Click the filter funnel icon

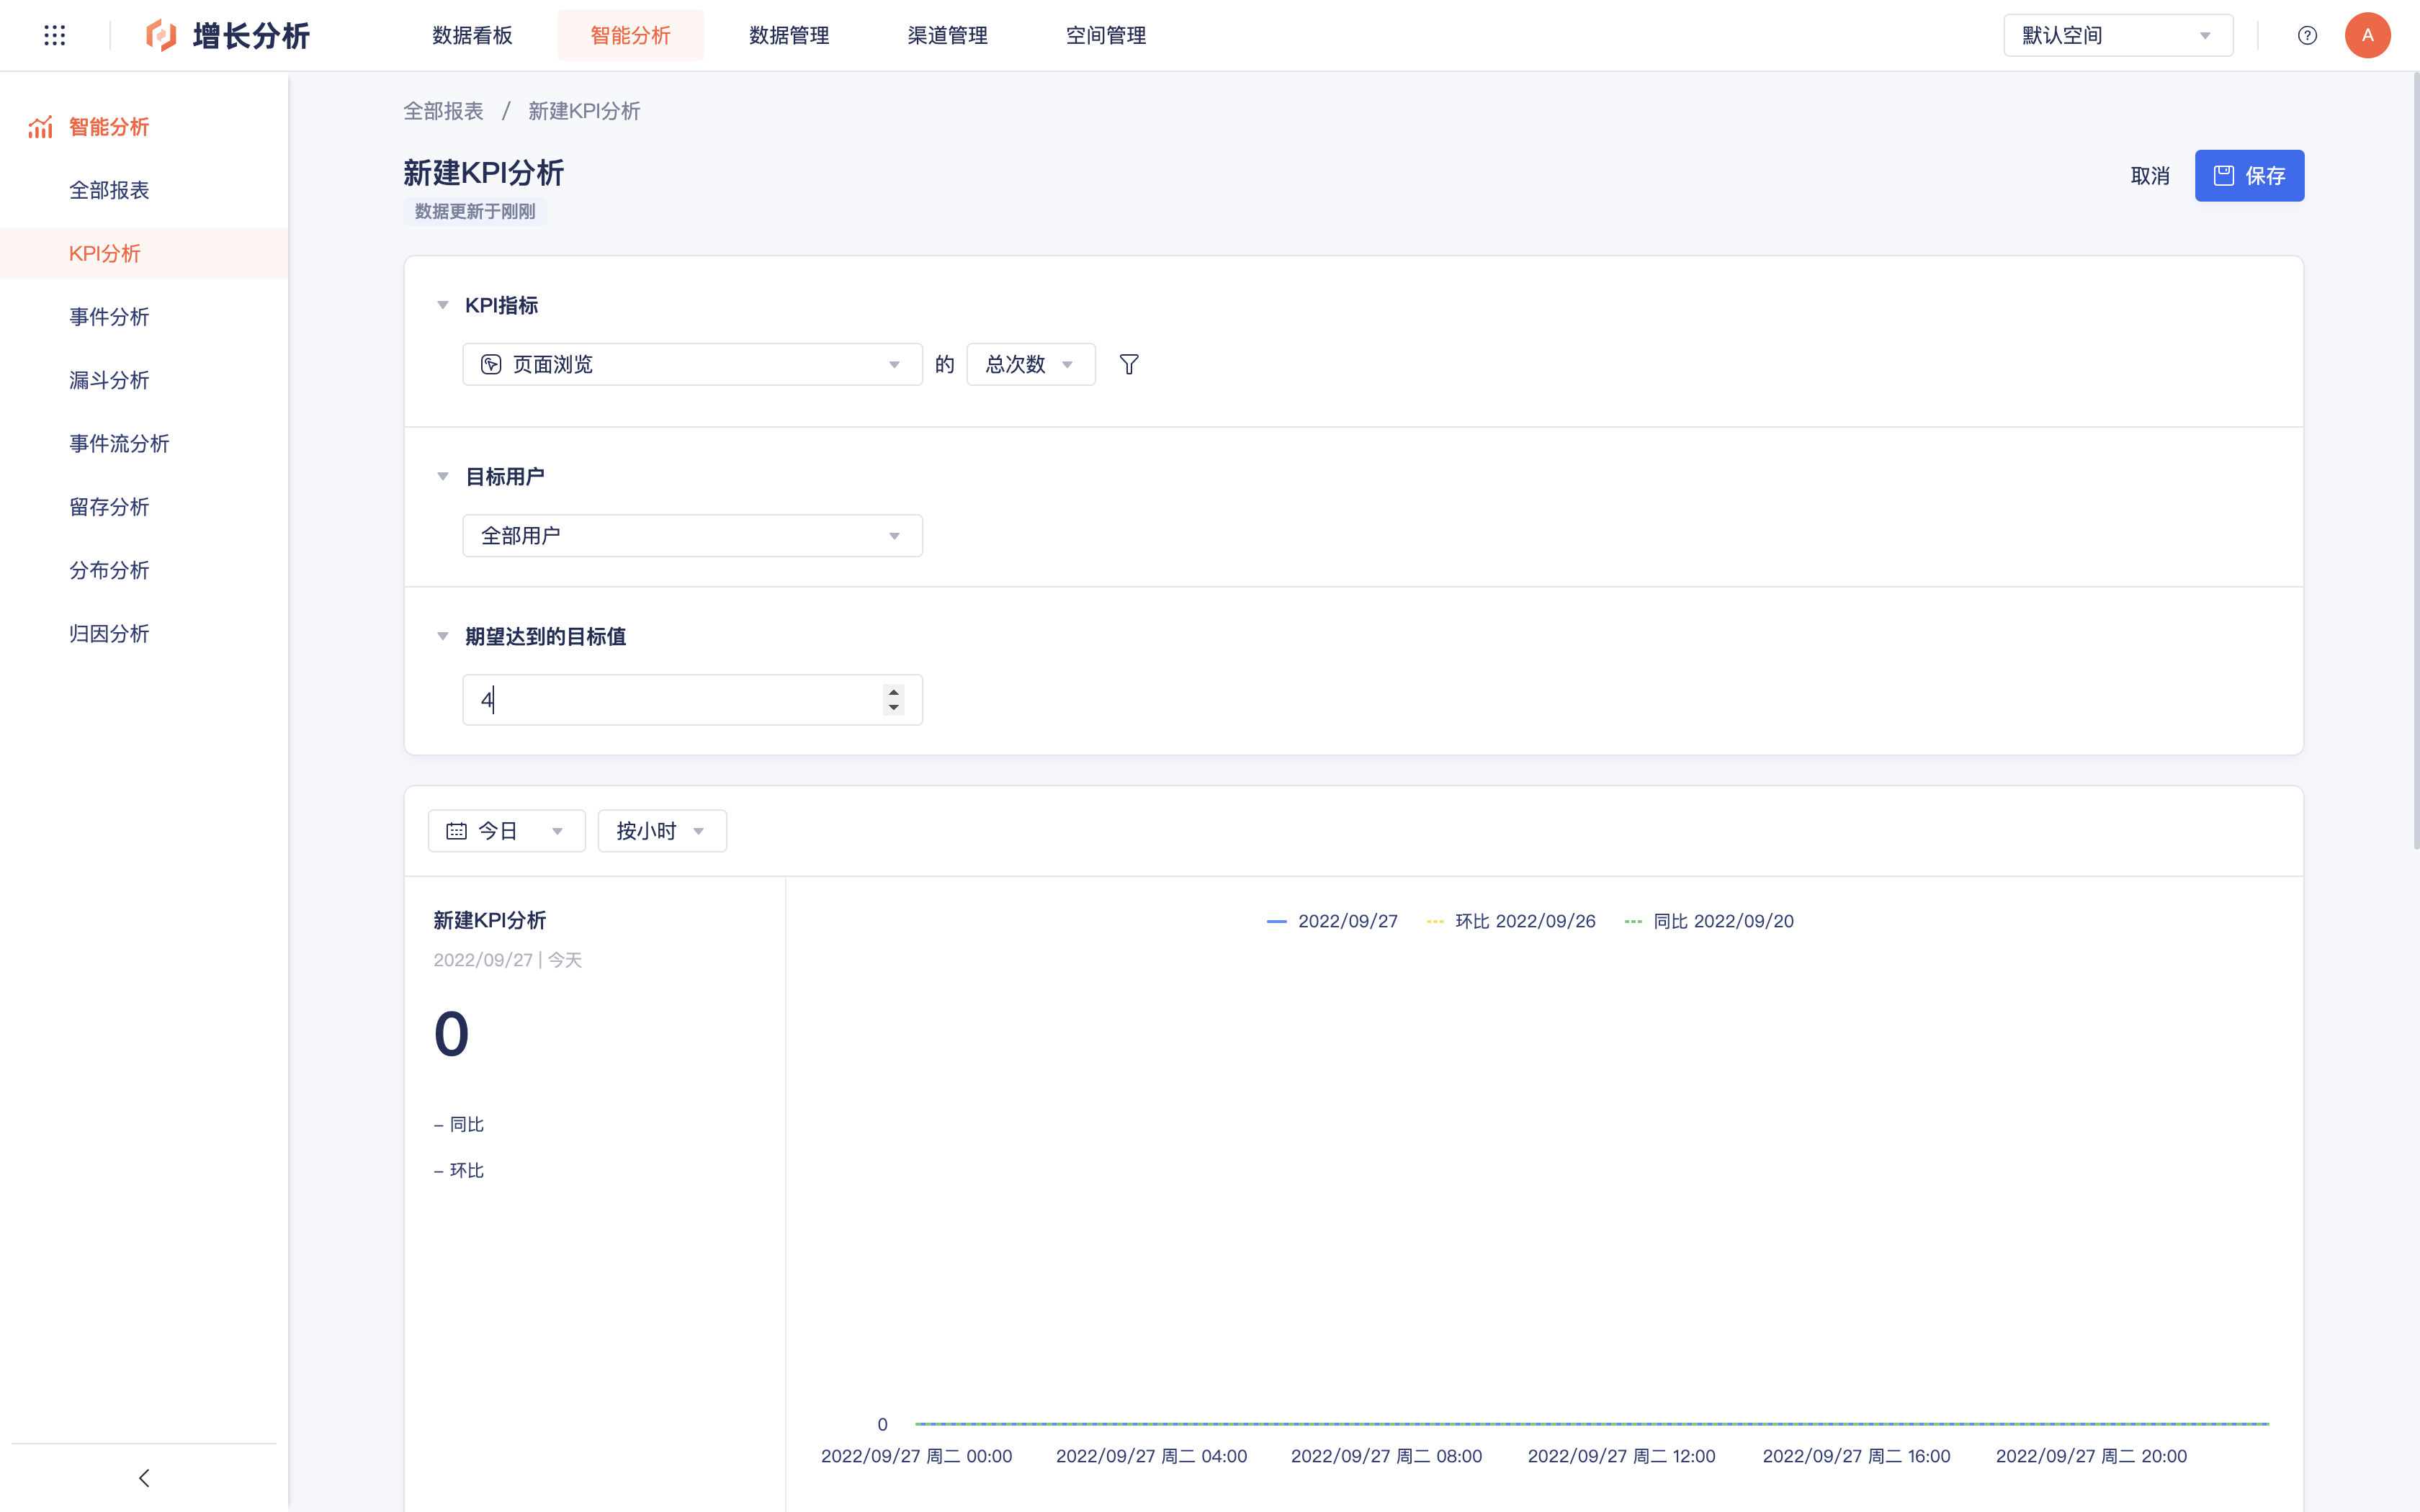click(x=1129, y=365)
